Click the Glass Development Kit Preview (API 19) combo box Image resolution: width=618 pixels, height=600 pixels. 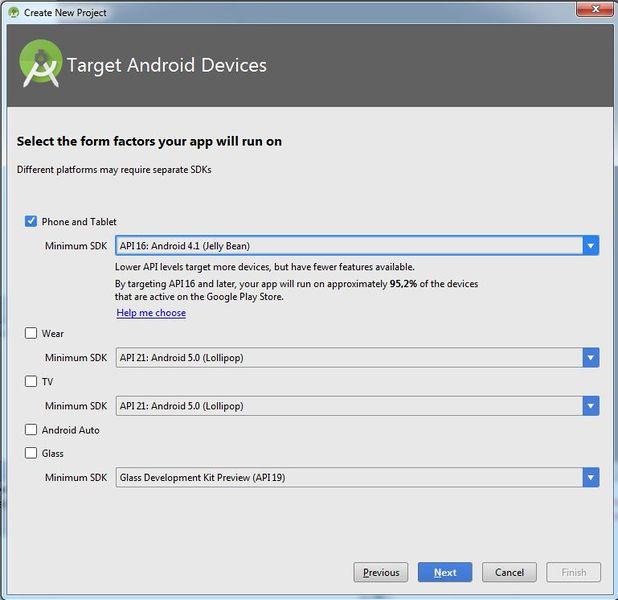(x=357, y=477)
